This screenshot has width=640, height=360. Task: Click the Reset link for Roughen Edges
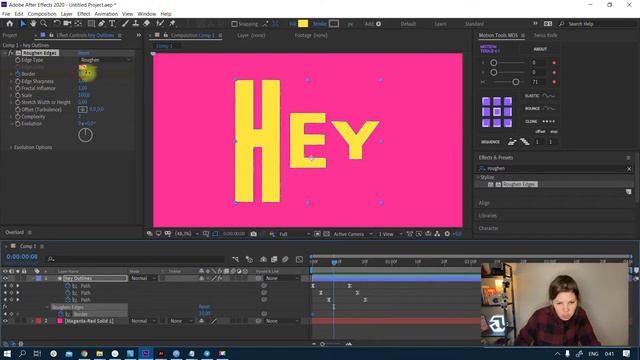(84, 53)
